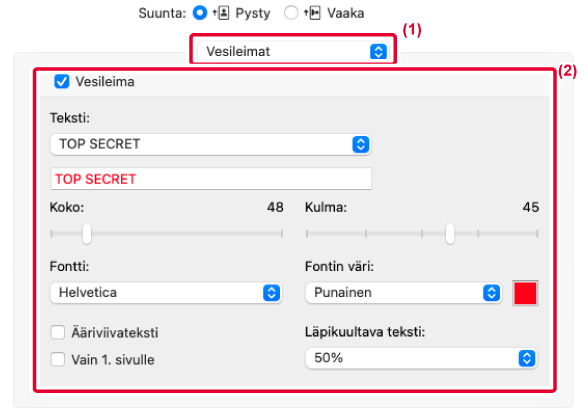Select the Pysty orientation radio button

pos(200,13)
